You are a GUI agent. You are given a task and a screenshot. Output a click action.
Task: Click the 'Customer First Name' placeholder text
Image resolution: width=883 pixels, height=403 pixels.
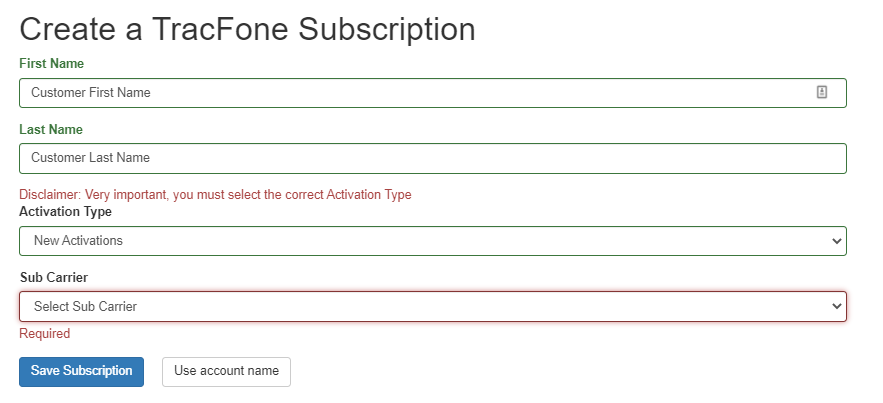point(90,93)
